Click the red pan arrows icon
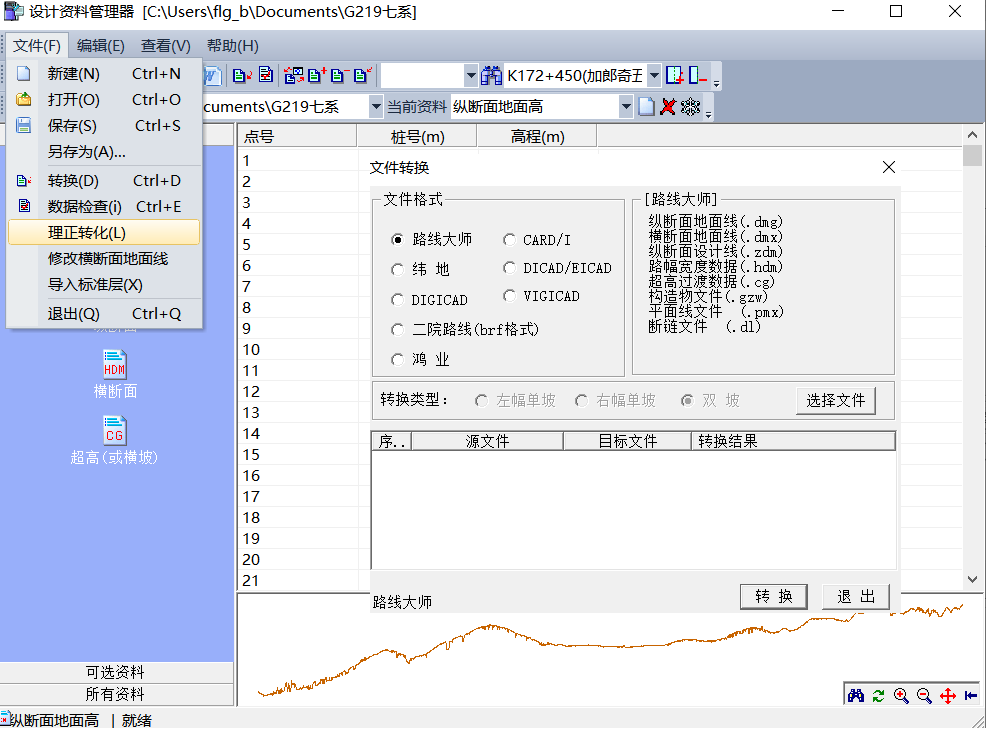 pyautogui.click(x=947, y=696)
